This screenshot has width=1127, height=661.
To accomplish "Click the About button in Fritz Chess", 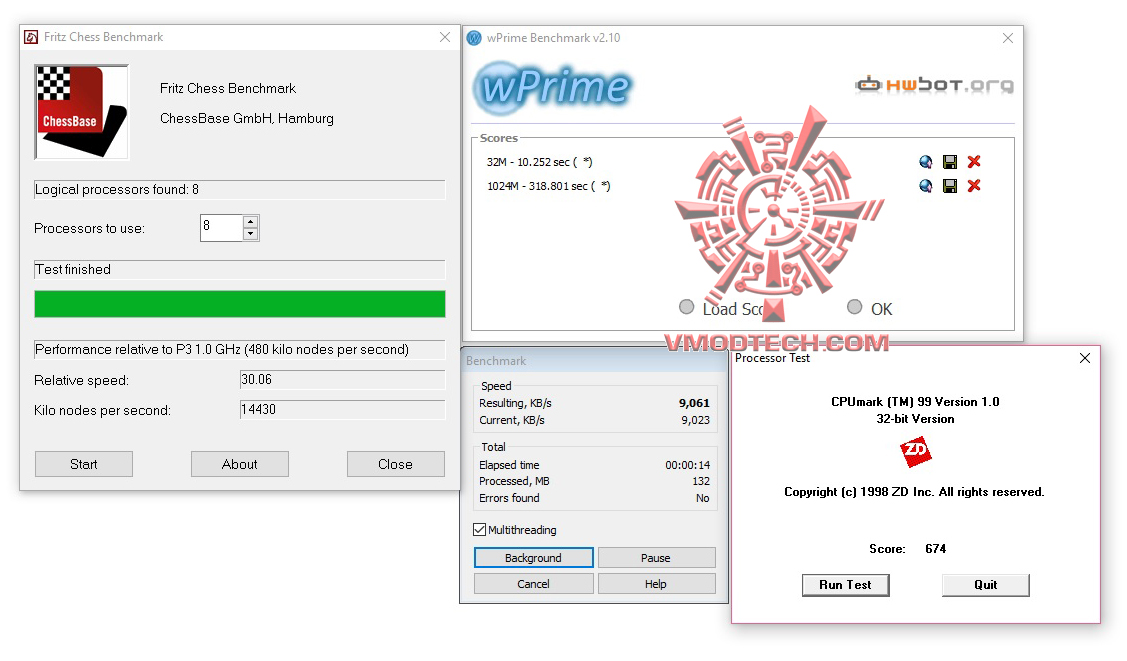I will click(x=240, y=464).
